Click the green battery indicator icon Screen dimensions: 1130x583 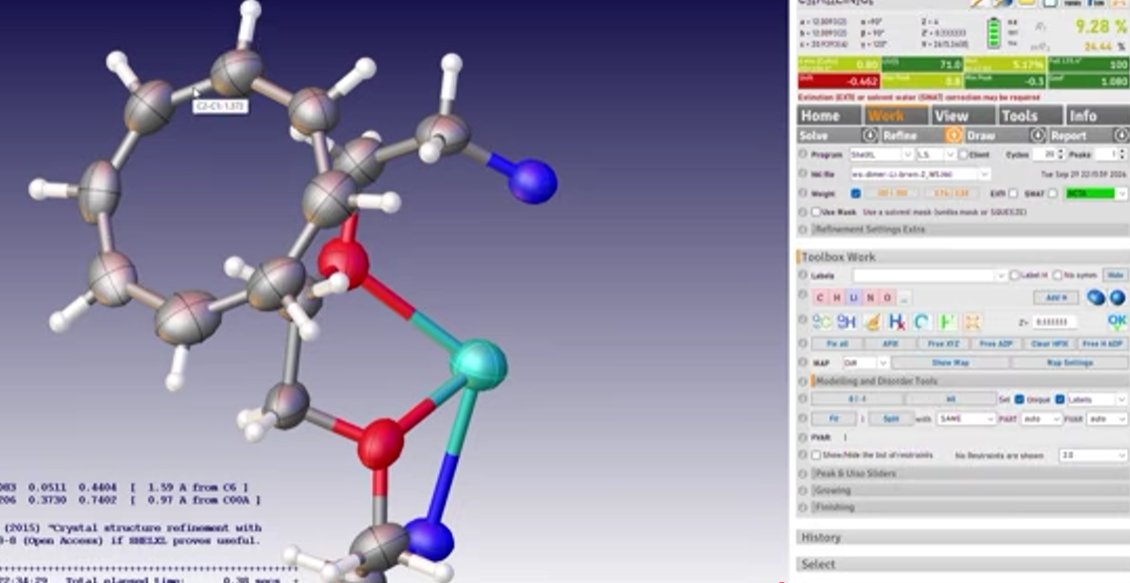pos(994,32)
